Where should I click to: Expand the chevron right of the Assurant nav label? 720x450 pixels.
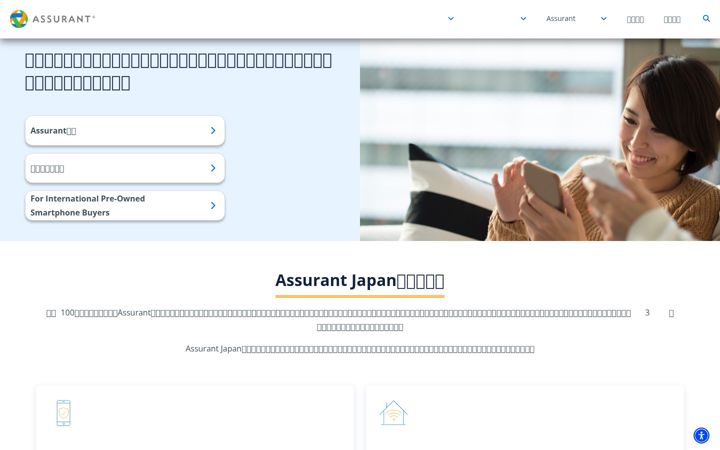tap(603, 19)
